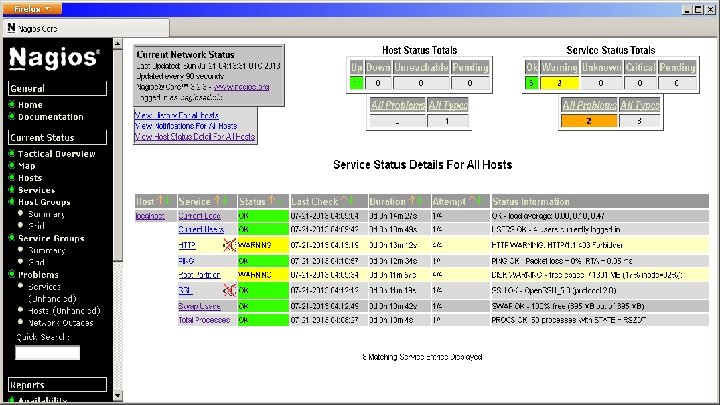This screenshot has height=405, width=720.
Task: Click the Warning header in Service Status Totals
Action: (x=559, y=67)
